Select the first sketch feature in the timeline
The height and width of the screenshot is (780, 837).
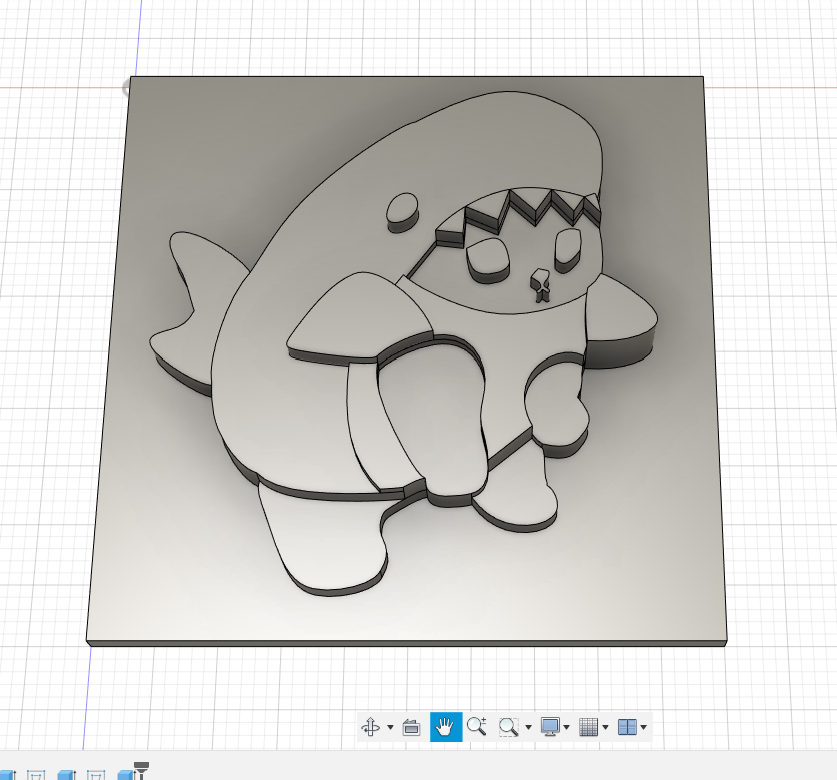(36, 775)
